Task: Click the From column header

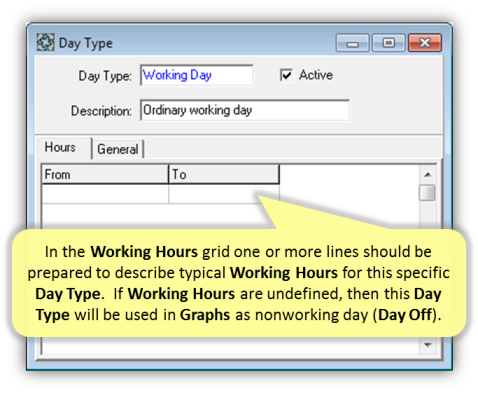Action: click(105, 174)
